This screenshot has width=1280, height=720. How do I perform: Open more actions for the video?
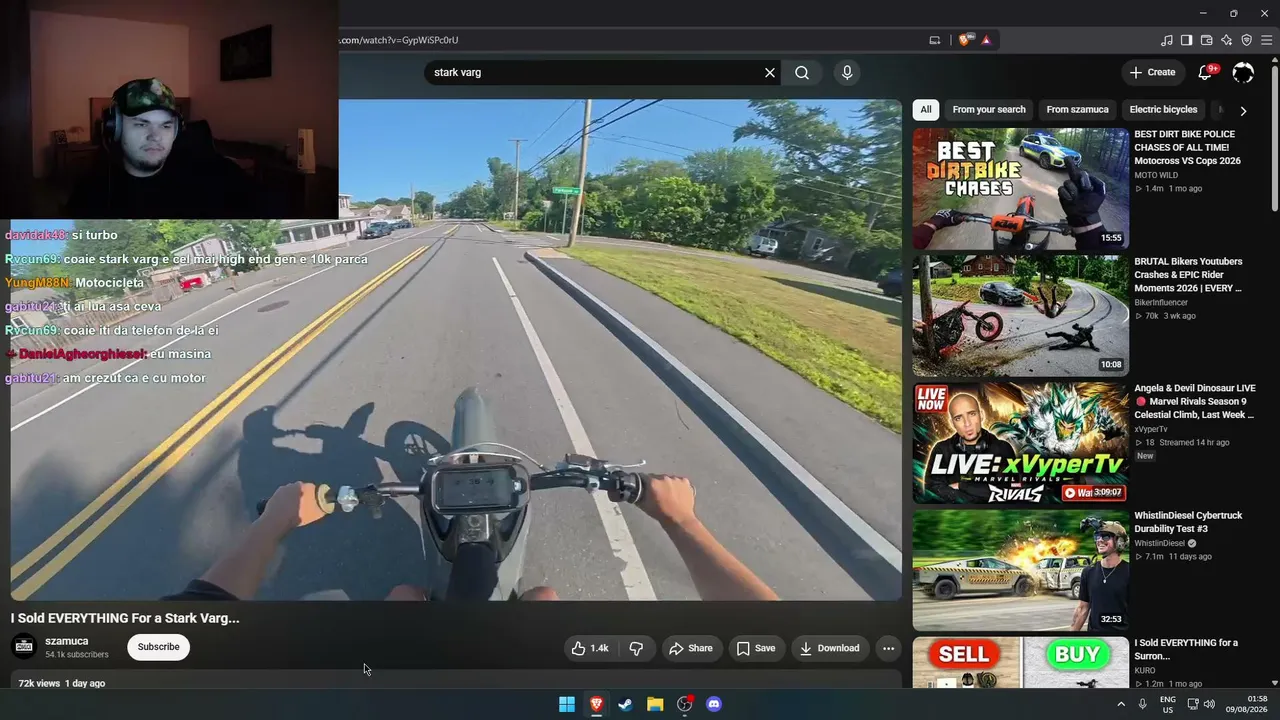888,648
